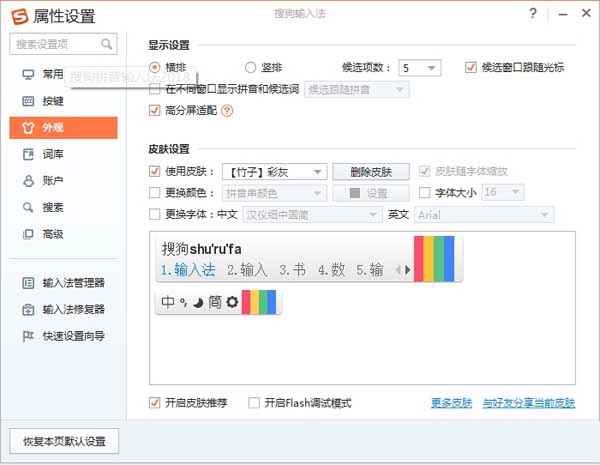Click candidate 4.数 in the preview
600x465 pixels.
coord(331,270)
